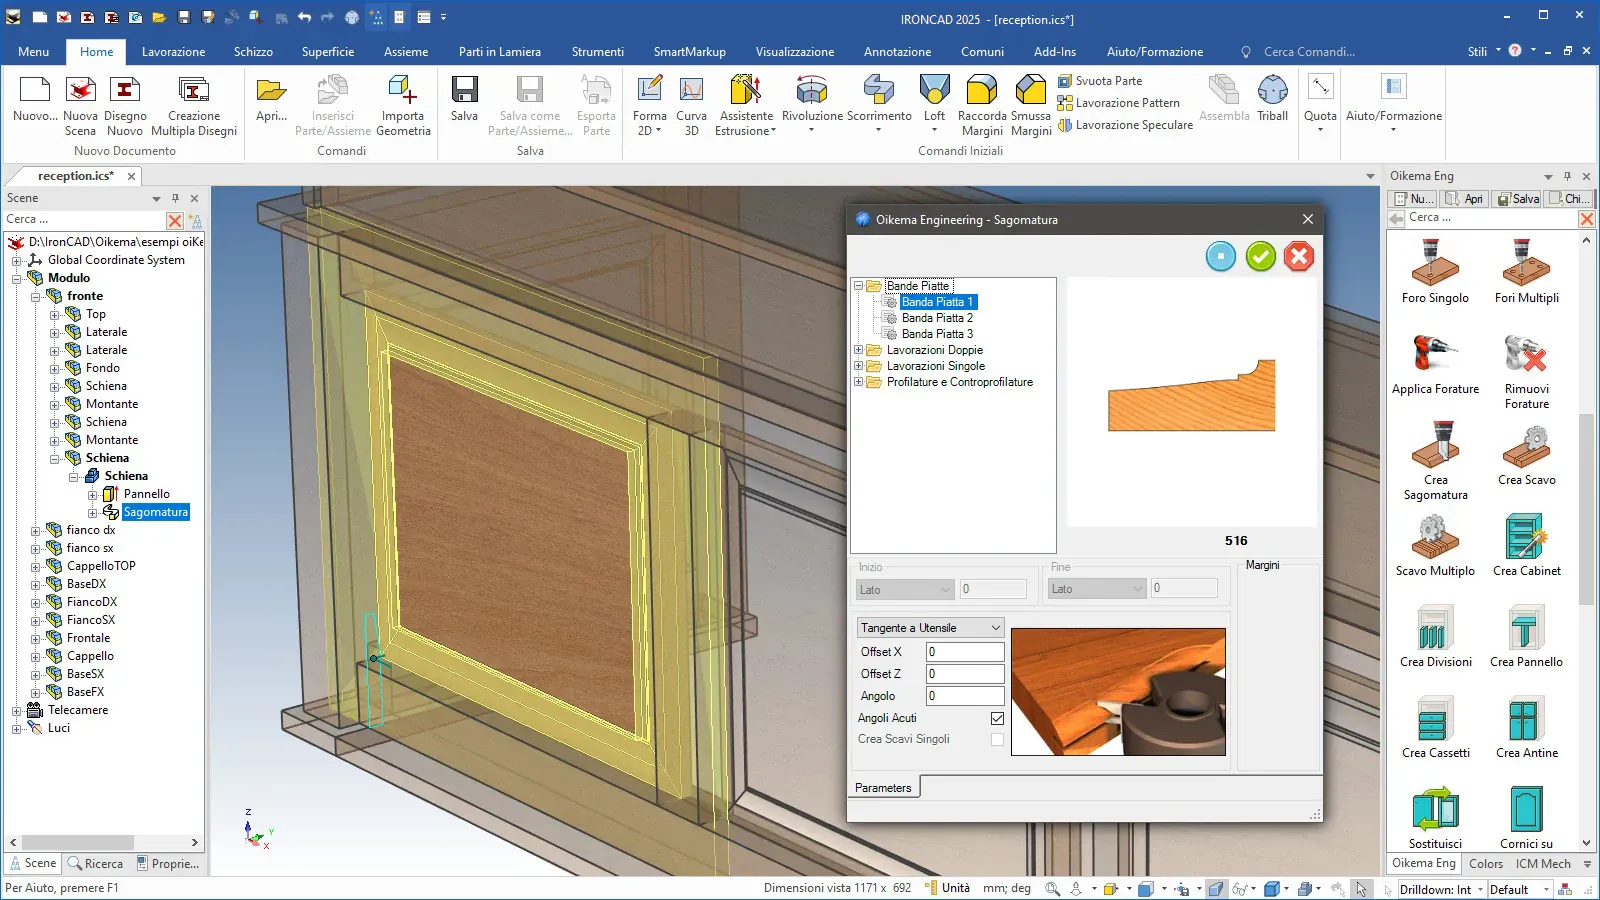Expand the Profilature e Controprofilature folder
1600x900 pixels.
tap(858, 382)
